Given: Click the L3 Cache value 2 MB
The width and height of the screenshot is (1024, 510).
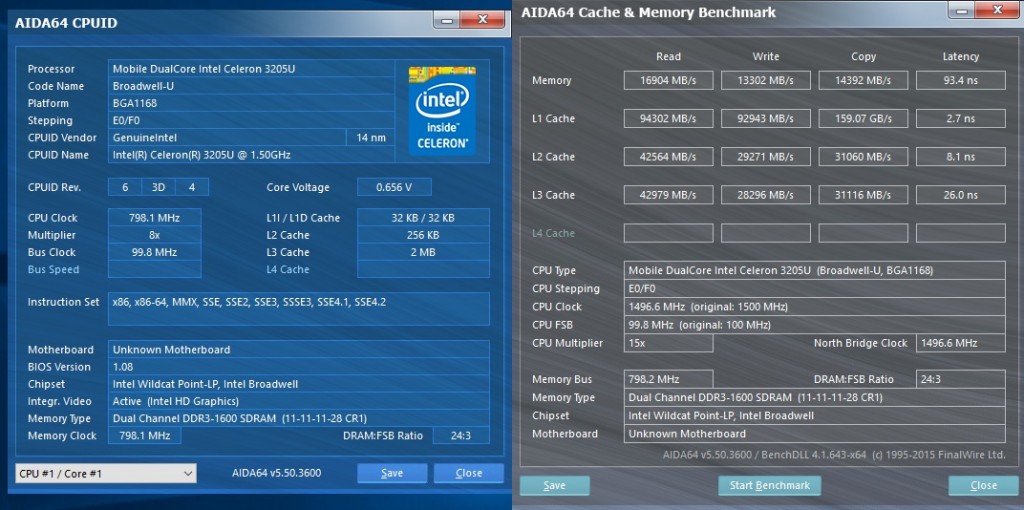Looking at the screenshot, I should tap(423, 252).
